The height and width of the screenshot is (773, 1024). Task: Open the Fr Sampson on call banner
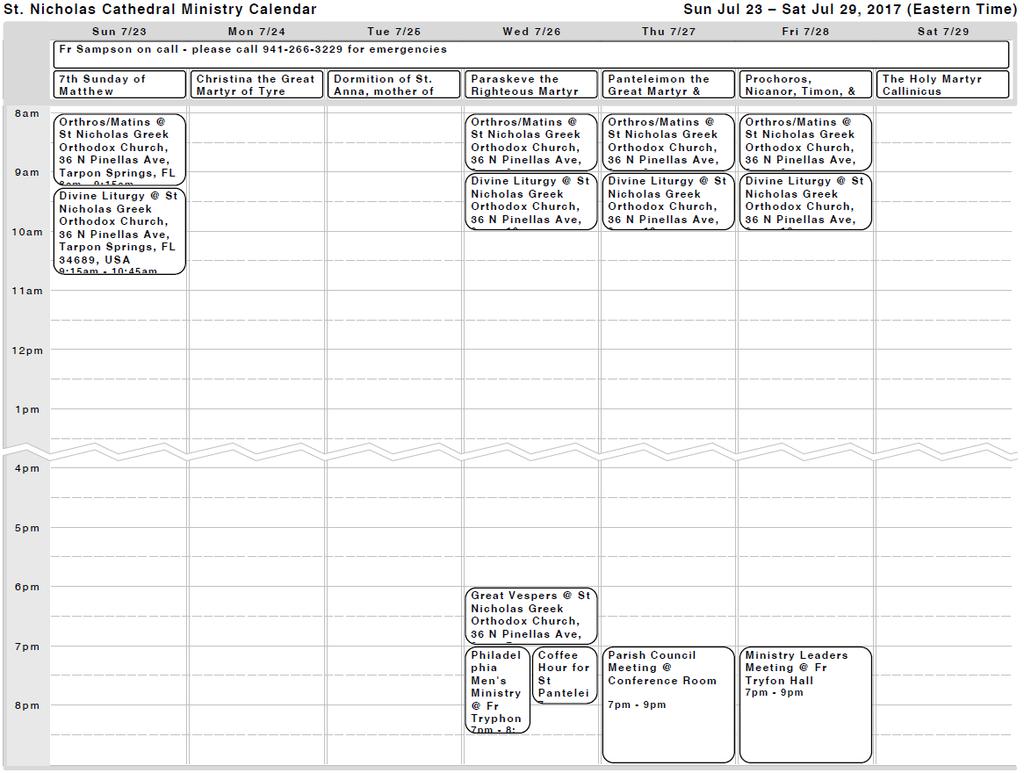pyautogui.click(x=531, y=55)
